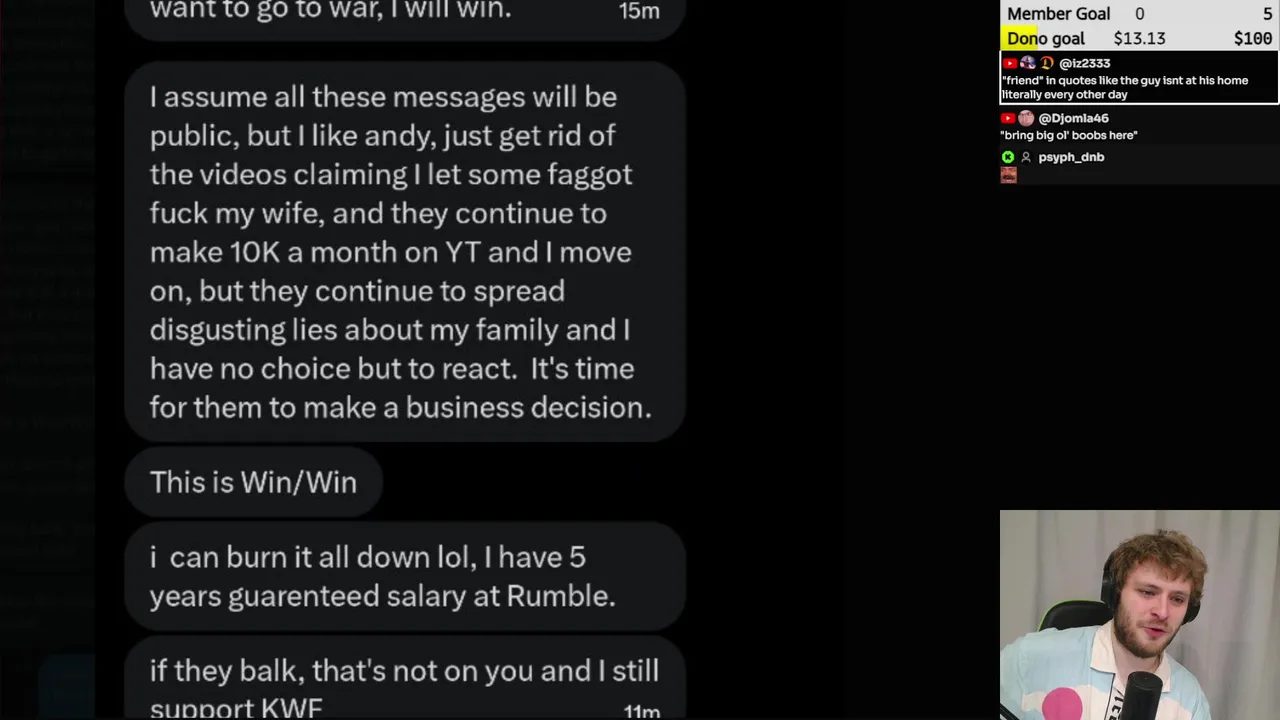The image size is (1280, 720).
Task: Click the user silhouette icon beside psyph_dnb
Action: (x=1025, y=157)
